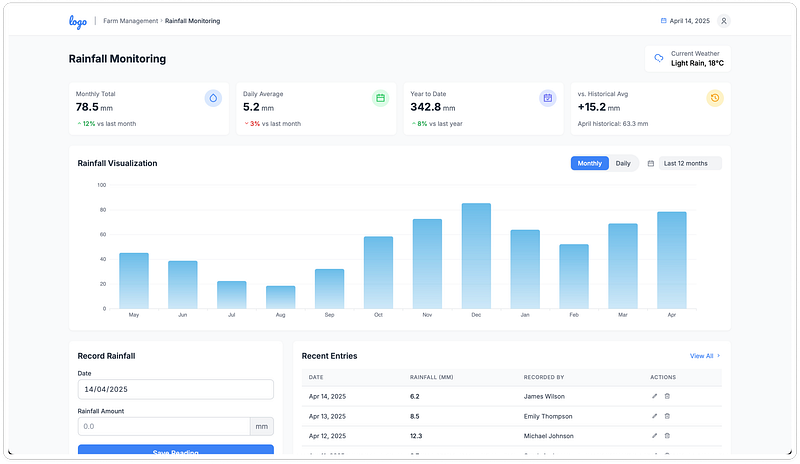
Task: Click '8% vs last year' trend text
Action: point(437,124)
